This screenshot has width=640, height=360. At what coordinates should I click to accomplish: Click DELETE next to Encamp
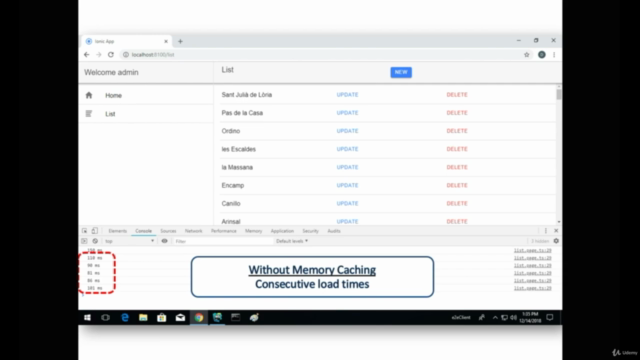coord(457,185)
